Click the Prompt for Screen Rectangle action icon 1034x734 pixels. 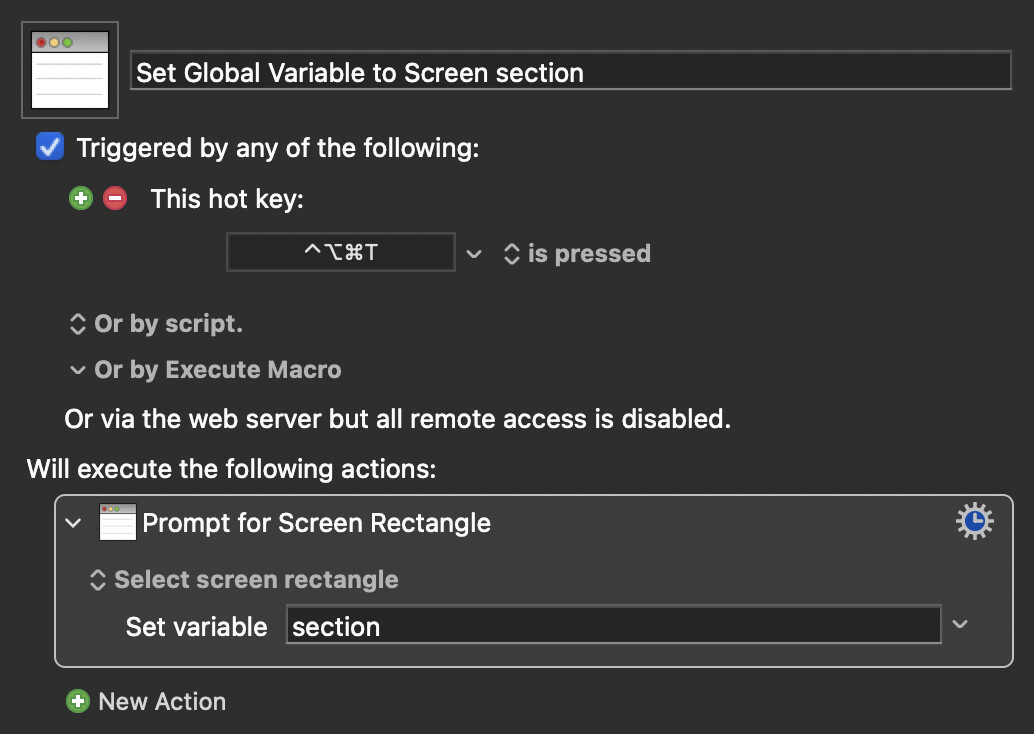point(117,522)
